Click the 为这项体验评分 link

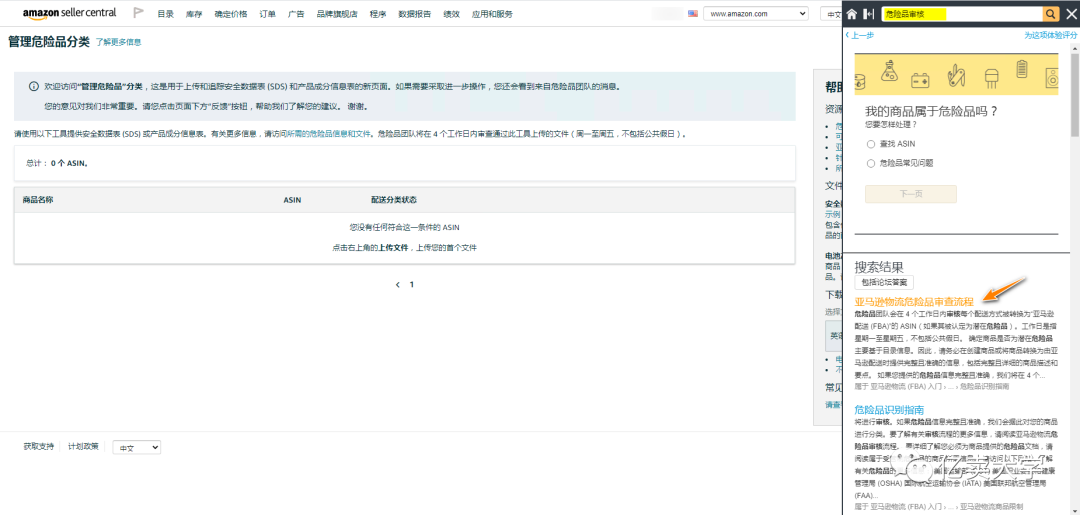(1050, 35)
